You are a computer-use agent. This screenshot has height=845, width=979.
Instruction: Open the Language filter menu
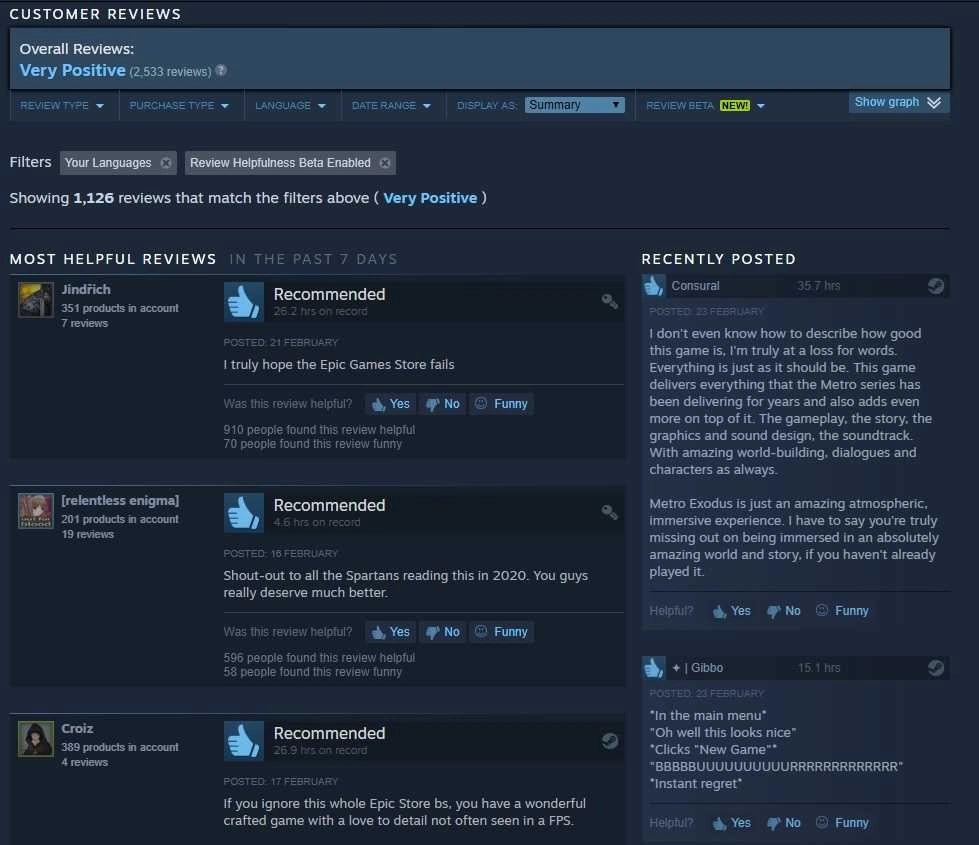point(290,106)
